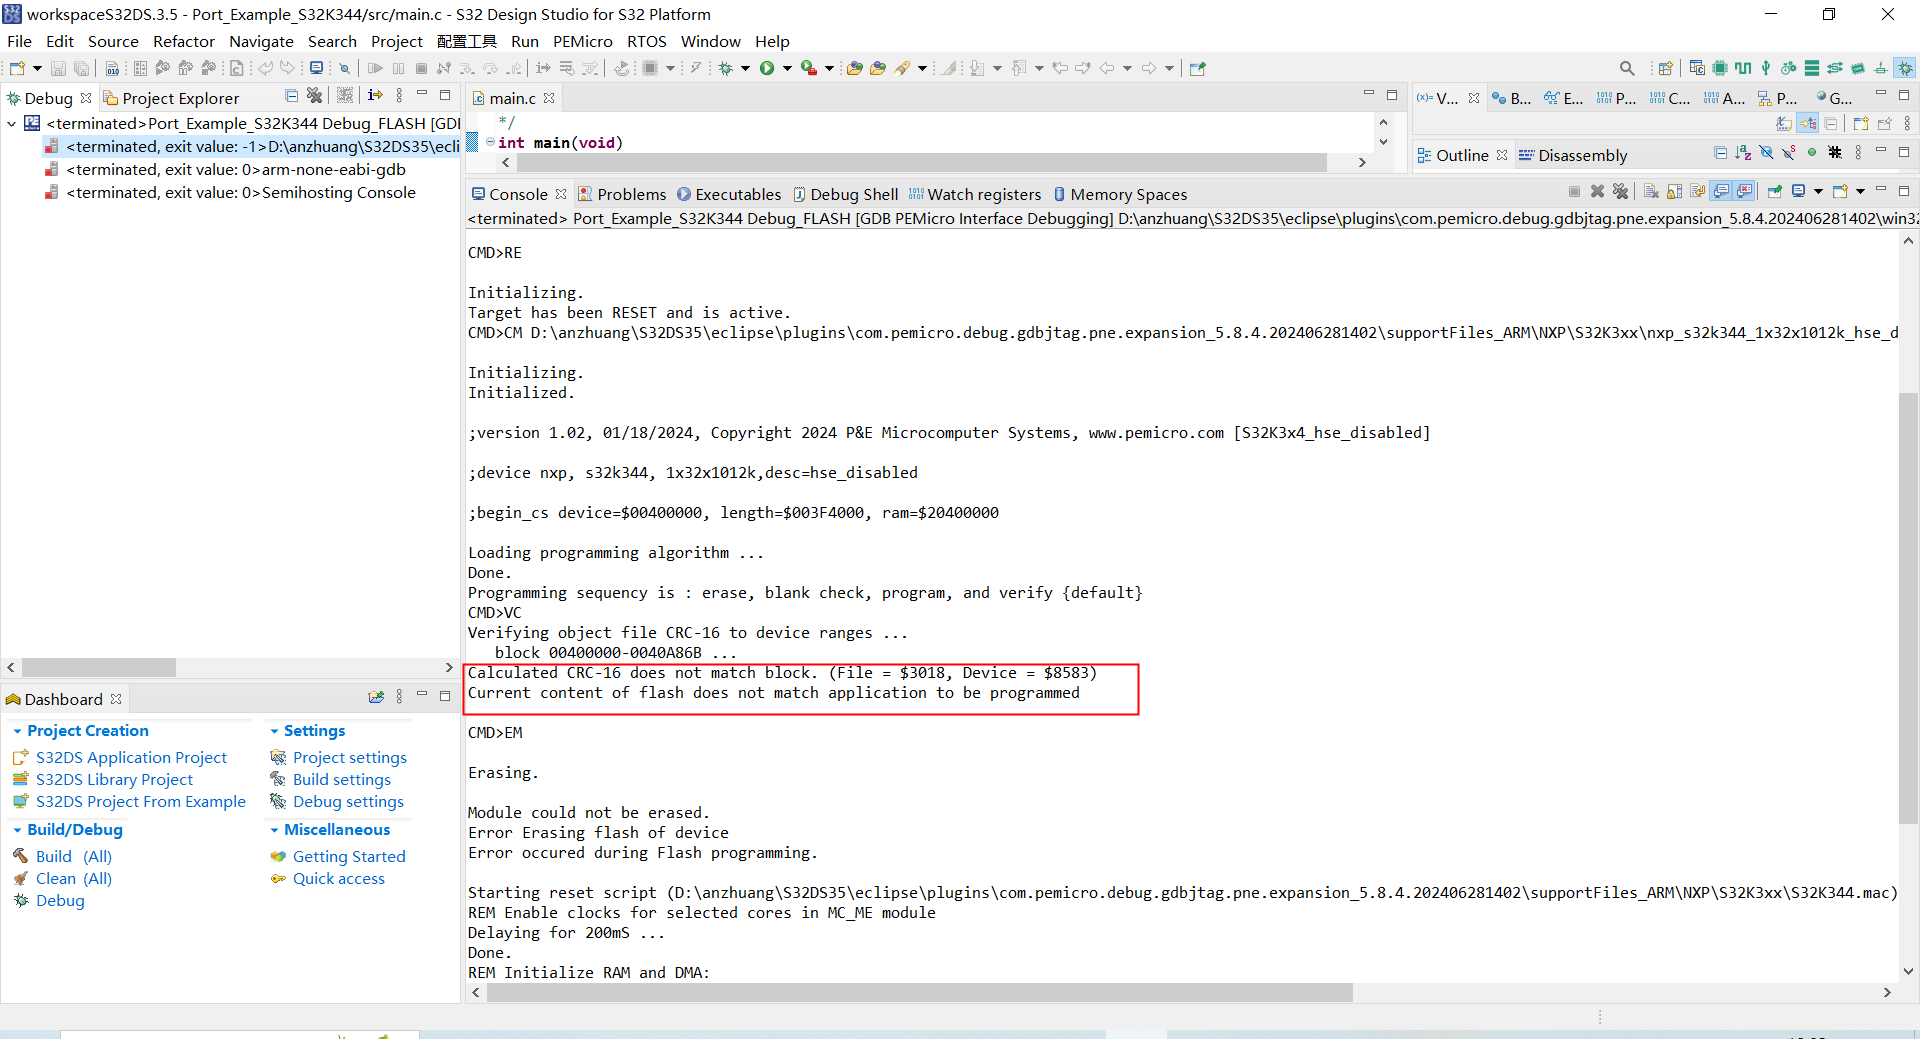Viewport: 1920px width, 1039px height.
Task: Toggle Show Console When Standard Error Changes
Action: coord(1746,191)
